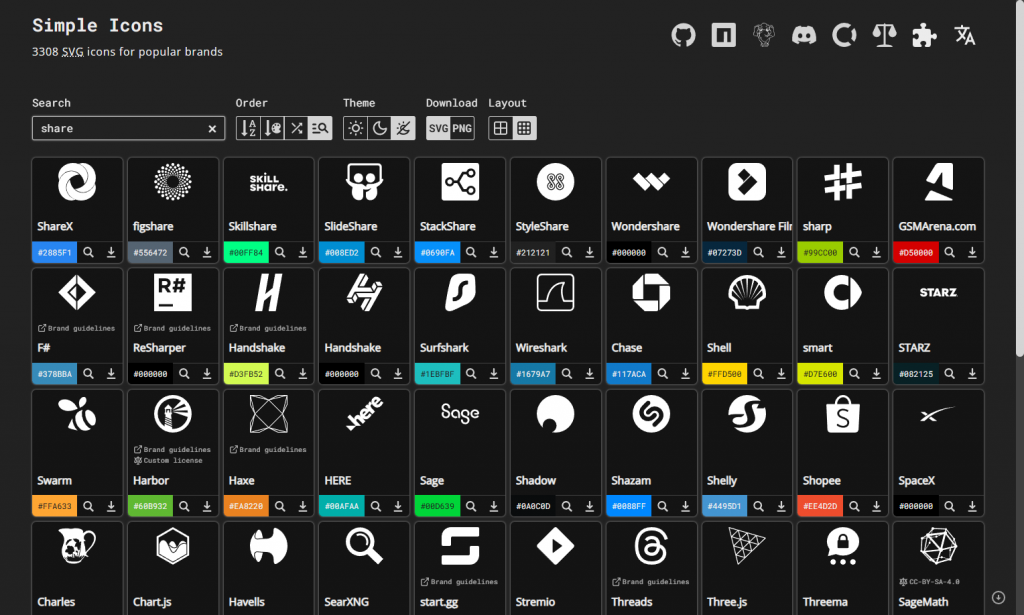The width and height of the screenshot is (1024, 615).
Task: Click the Shopee logo image
Action: coord(842,414)
